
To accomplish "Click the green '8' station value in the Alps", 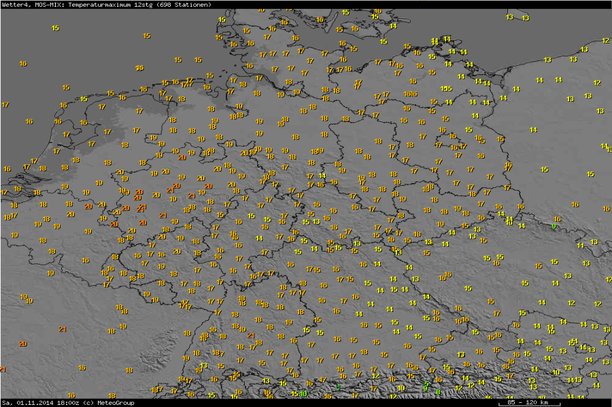I will click(438, 392).
